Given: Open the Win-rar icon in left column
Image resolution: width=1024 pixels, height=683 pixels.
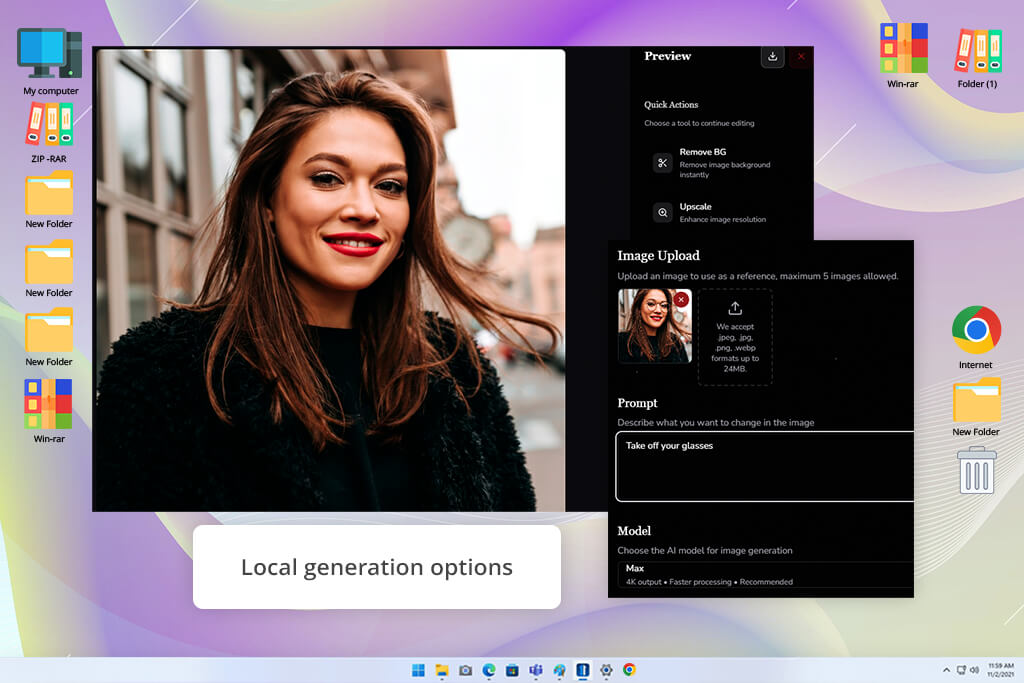Looking at the screenshot, I should 49,411.
